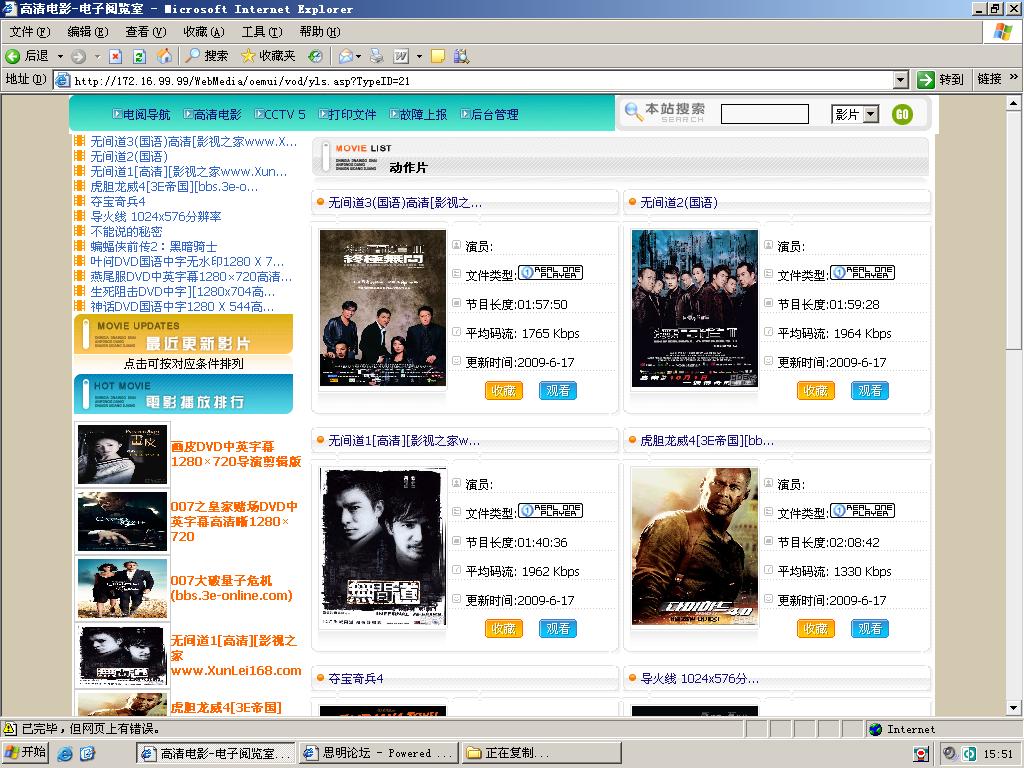Screen dimensions: 1024x768
Task: Click 收藏 for 无间道1[高清]
Action: point(504,628)
